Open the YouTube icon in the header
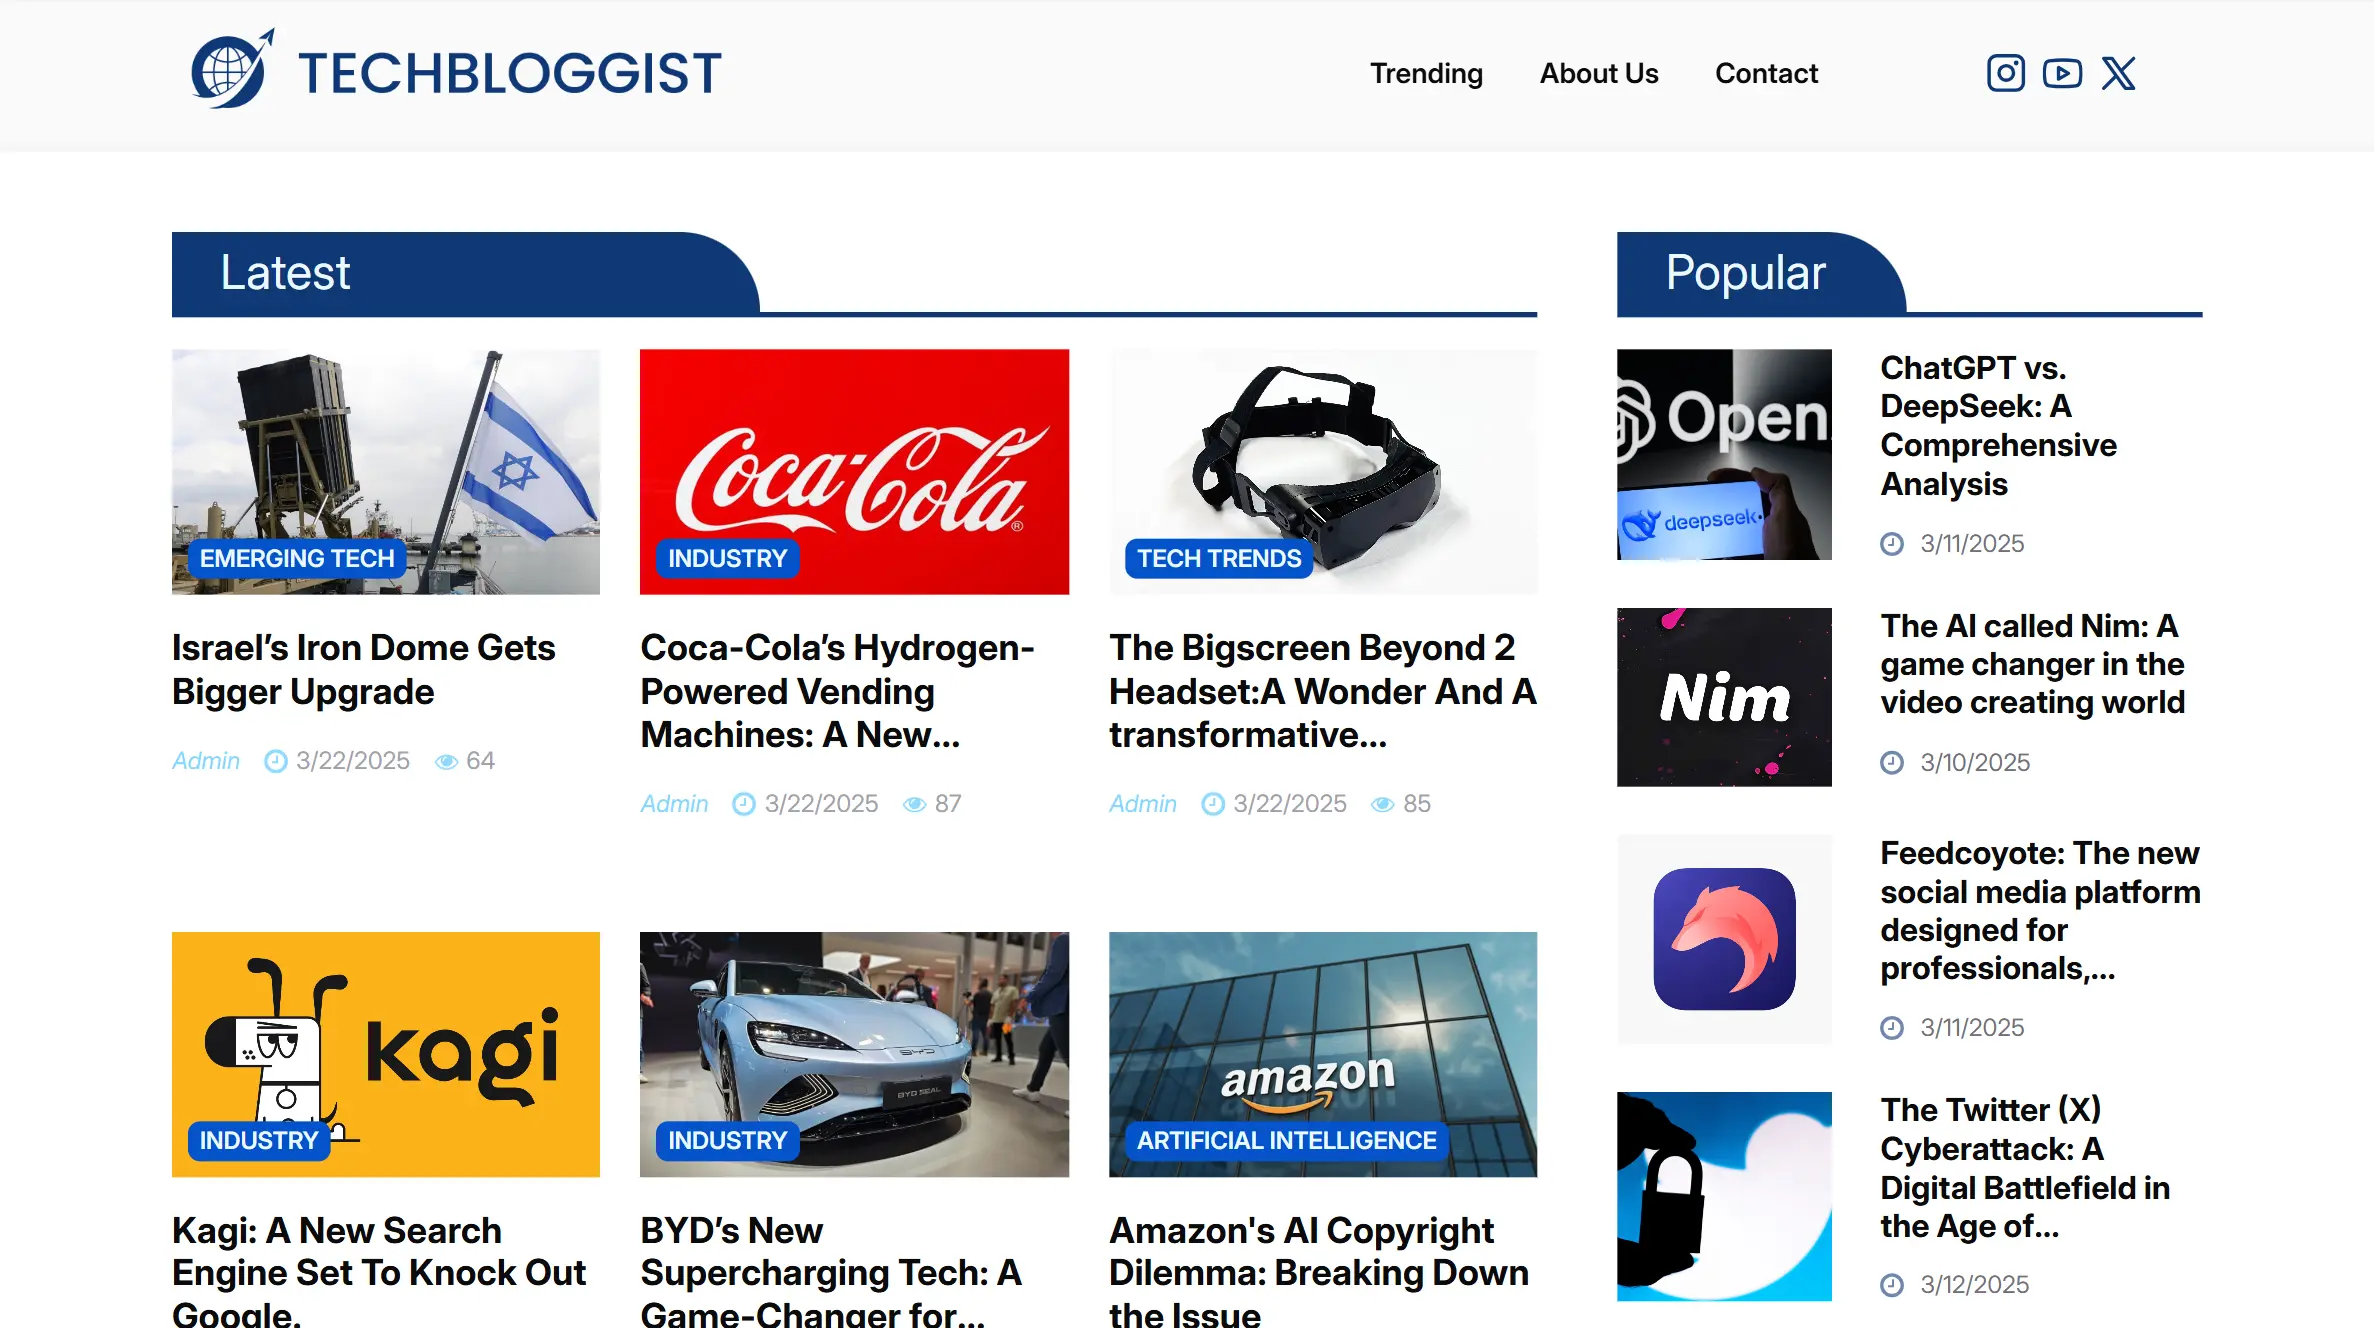The height and width of the screenshot is (1328, 2374). click(2061, 72)
